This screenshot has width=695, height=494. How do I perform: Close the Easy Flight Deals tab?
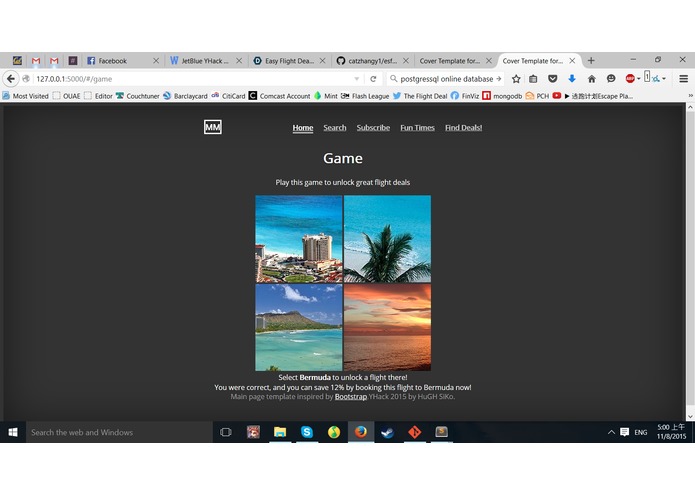(322, 61)
